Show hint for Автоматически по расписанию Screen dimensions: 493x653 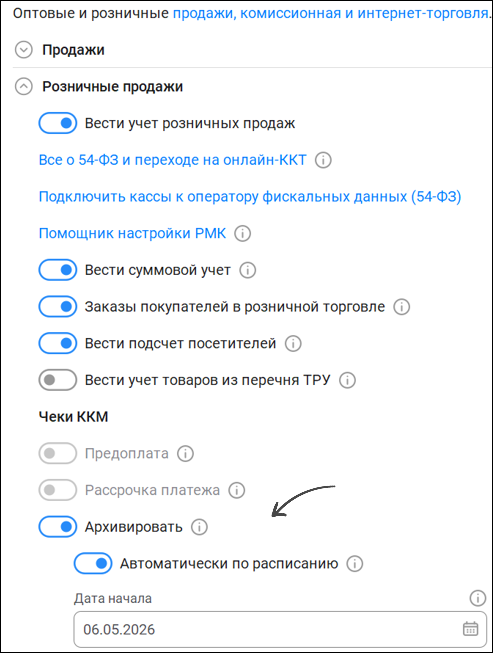(x=354, y=563)
